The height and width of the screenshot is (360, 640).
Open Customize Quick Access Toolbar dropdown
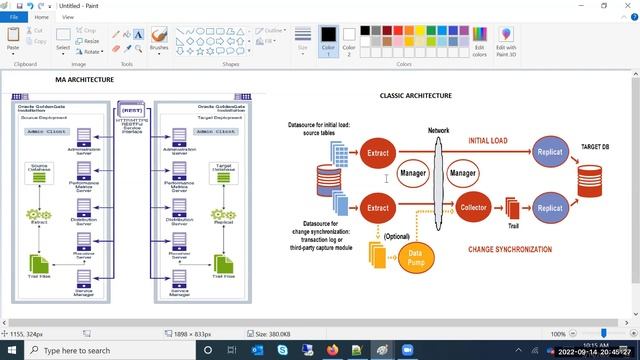(49, 6)
